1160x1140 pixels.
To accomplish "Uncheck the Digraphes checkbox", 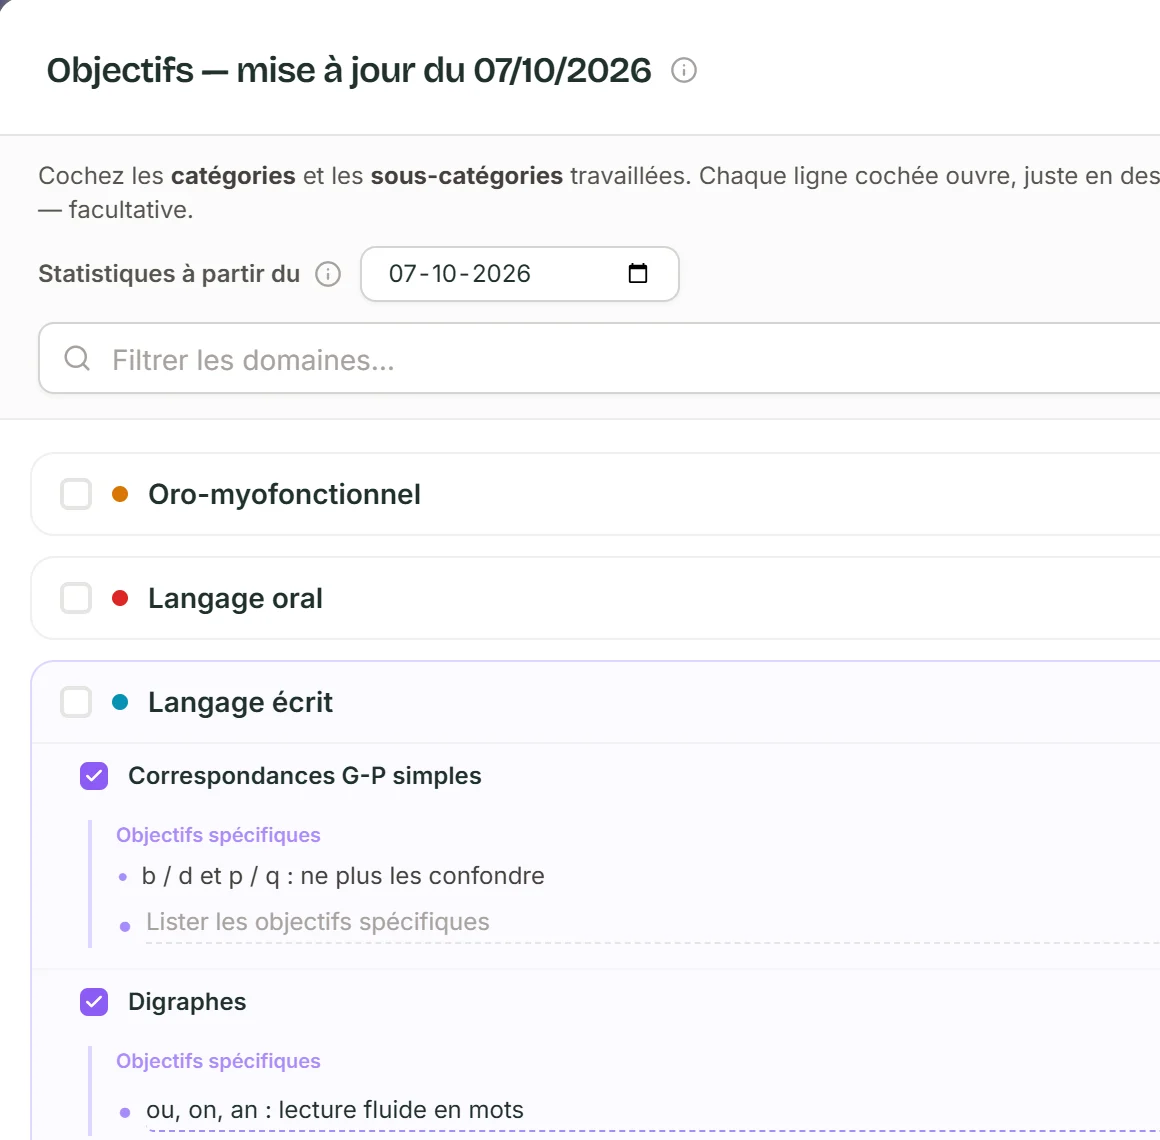I will pyautogui.click(x=94, y=1002).
